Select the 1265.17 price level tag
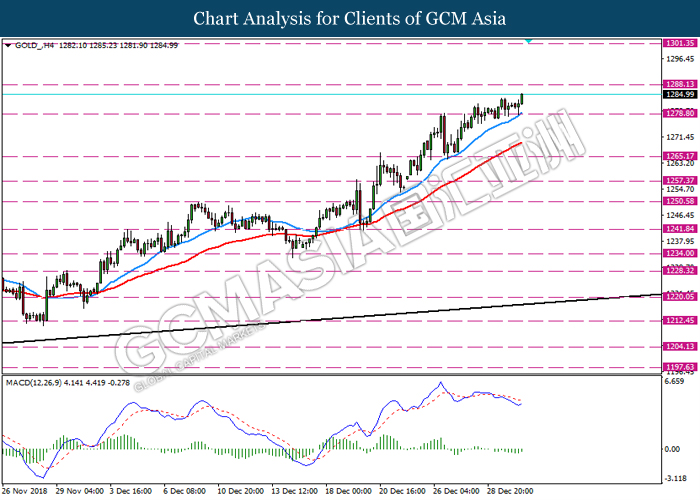Image resolution: width=700 pixels, height=500 pixels. [x=680, y=156]
